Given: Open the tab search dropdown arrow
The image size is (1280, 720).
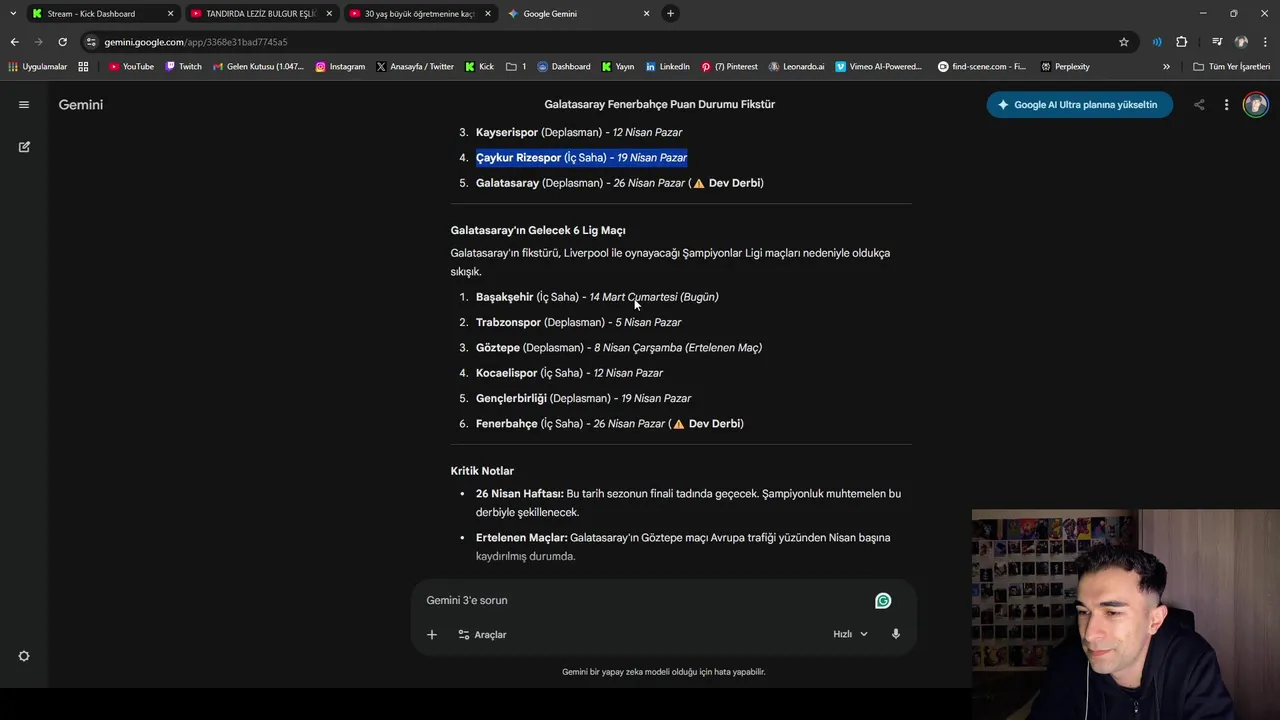Looking at the screenshot, I should point(12,14).
